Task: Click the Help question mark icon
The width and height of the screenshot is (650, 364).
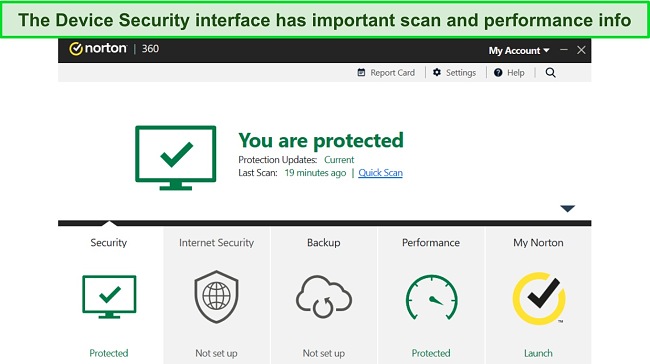Action: 498,73
